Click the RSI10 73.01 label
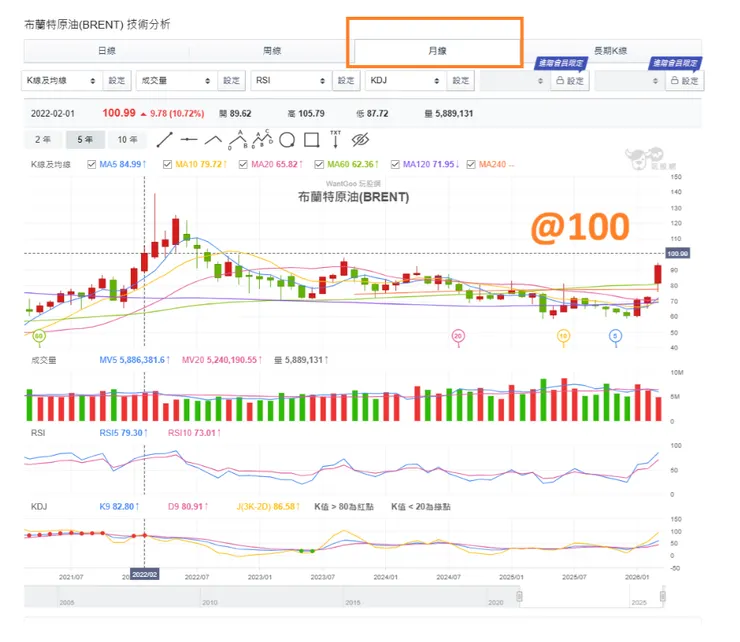Image resolution: width=740 pixels, height=642 pixels. tap(194, 433)
